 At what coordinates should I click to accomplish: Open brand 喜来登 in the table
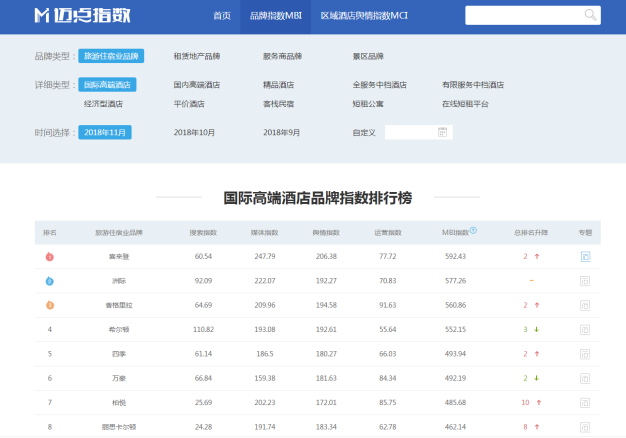pyautogui.click(x=119, y=257)
